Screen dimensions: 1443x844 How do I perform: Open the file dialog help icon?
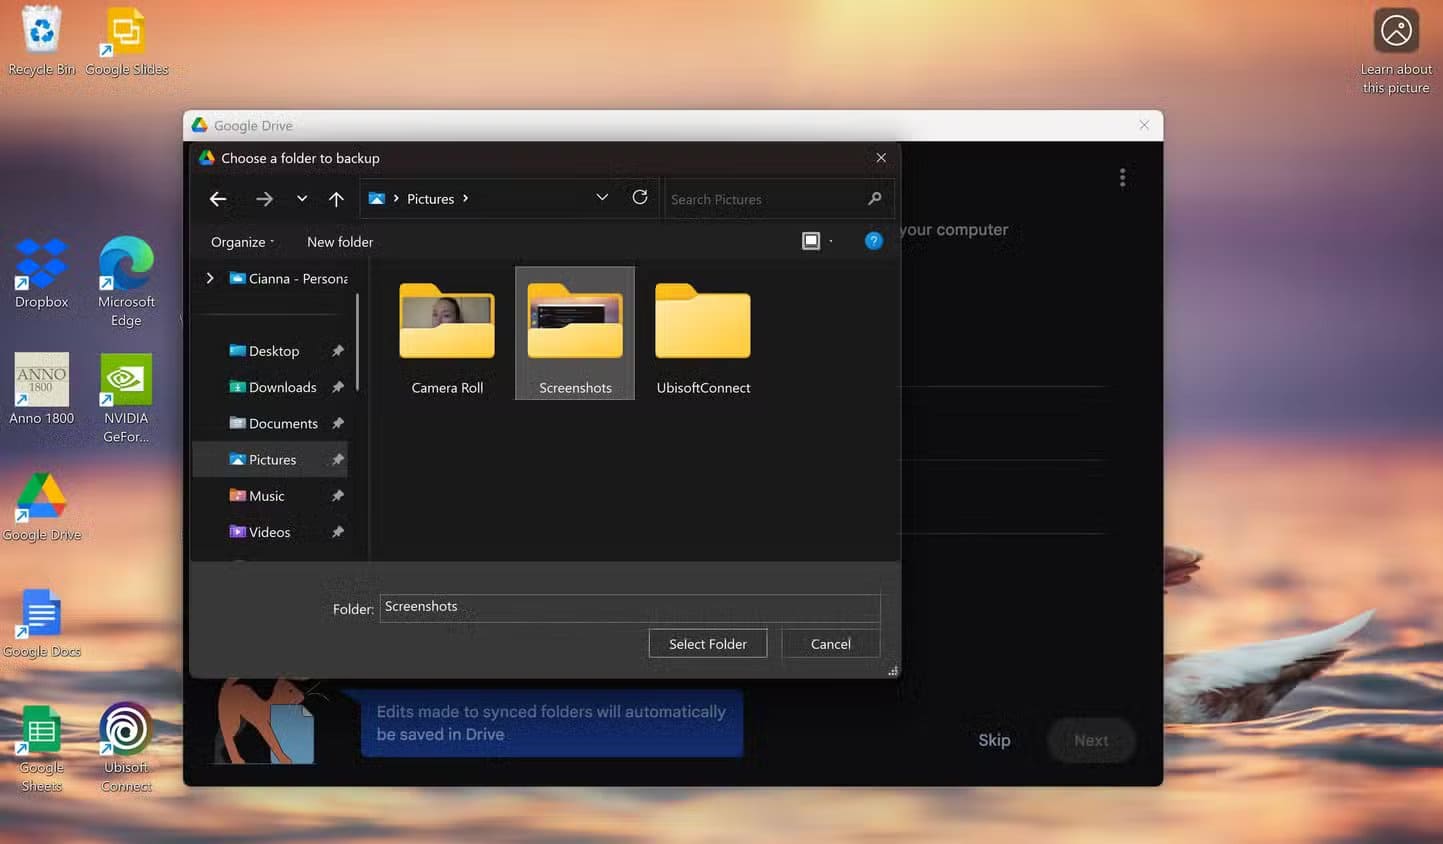(873, 241)
